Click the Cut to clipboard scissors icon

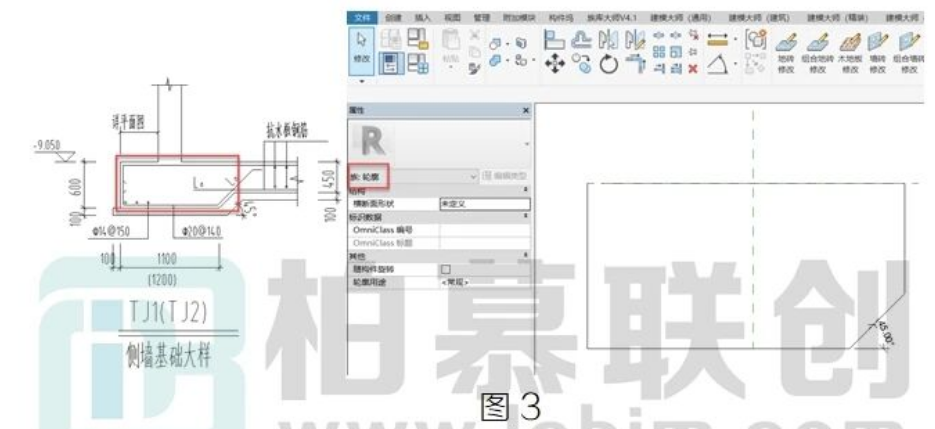coord(475,35)
